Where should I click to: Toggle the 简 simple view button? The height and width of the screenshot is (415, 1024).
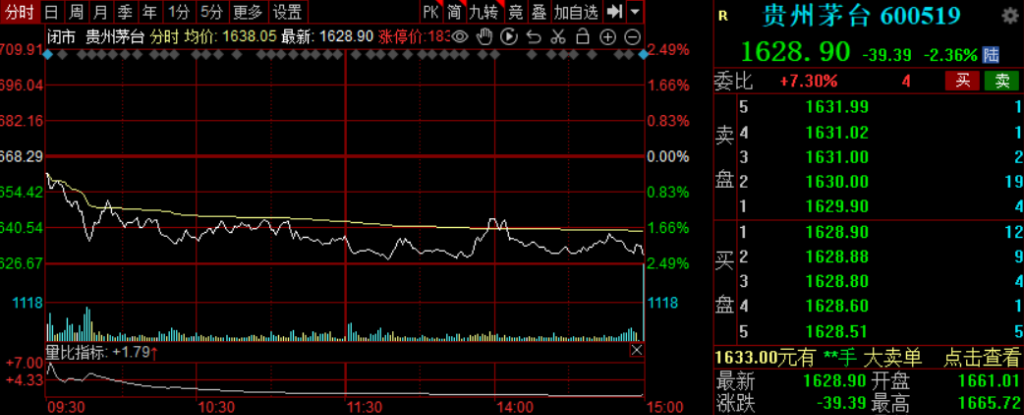click(455, 12)
